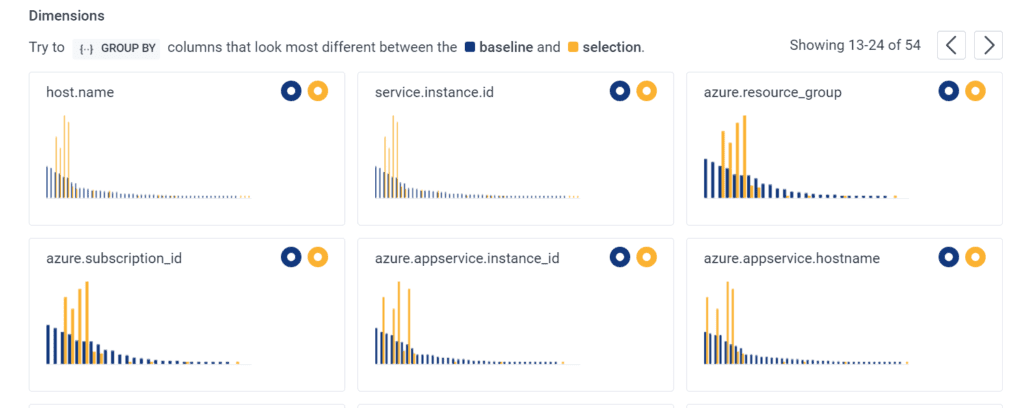
Task: Toggle selection circle on host.name card
Action: (318, 92)
